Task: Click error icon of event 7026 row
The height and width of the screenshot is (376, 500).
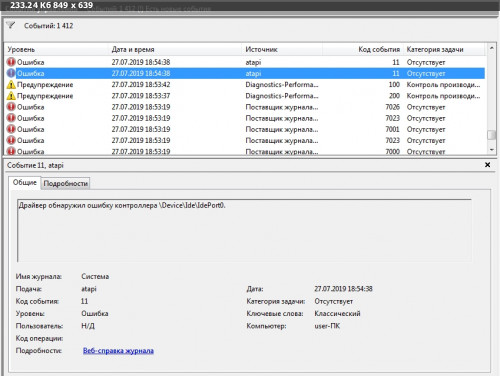Action: (x=11, y=107)
